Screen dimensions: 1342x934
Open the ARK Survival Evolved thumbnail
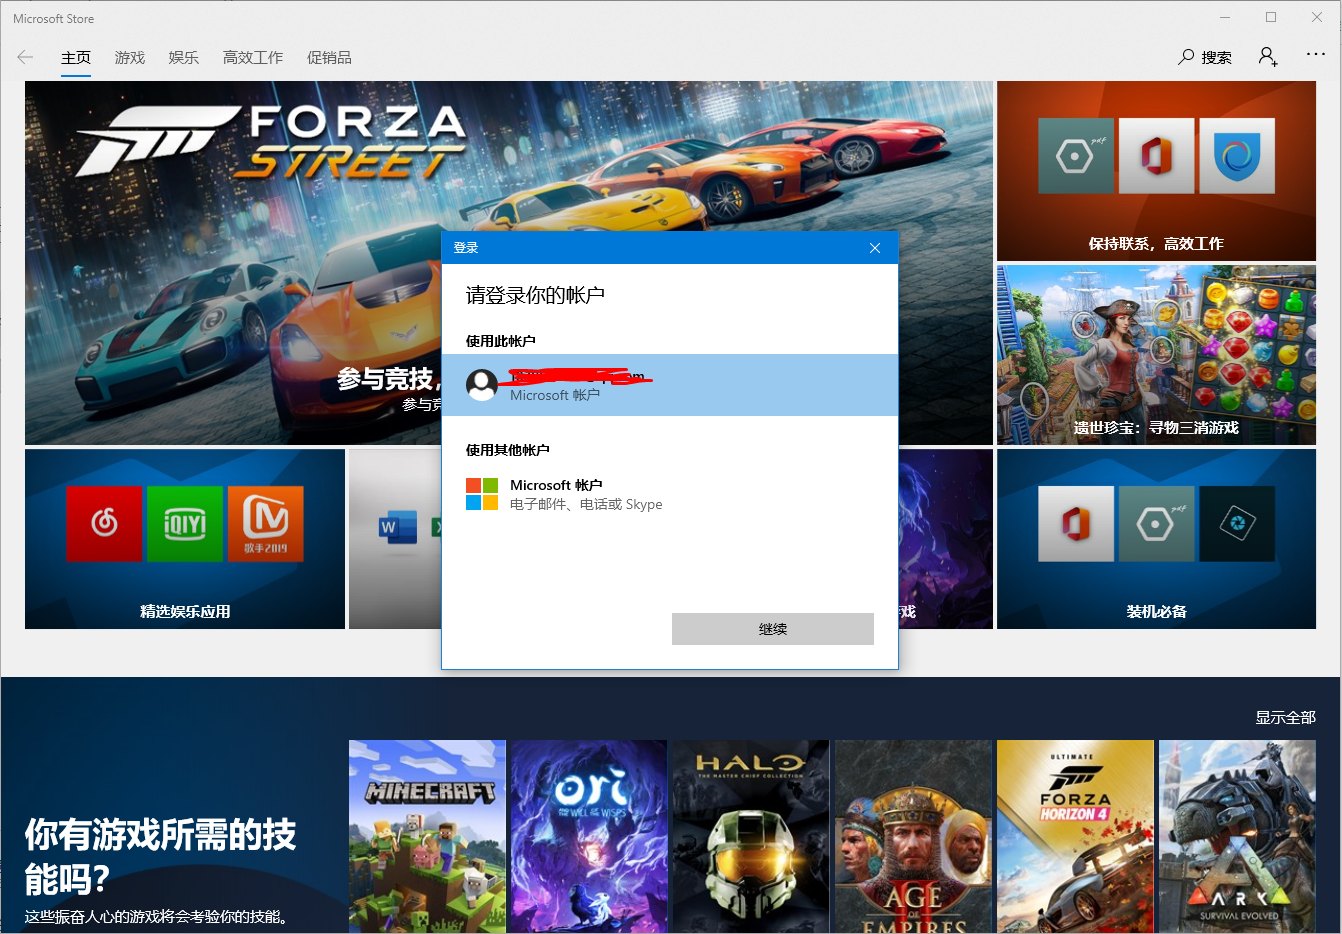click(x=1237, y=837)
